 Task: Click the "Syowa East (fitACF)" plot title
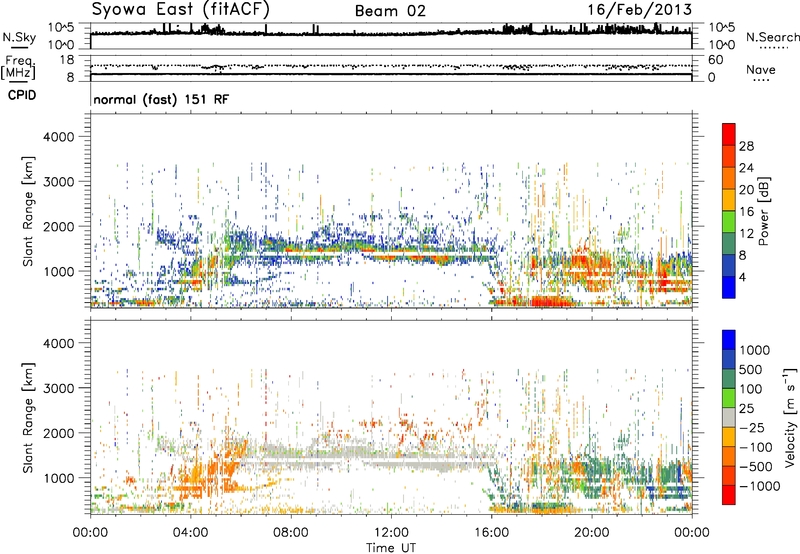[x=180, y=9]
